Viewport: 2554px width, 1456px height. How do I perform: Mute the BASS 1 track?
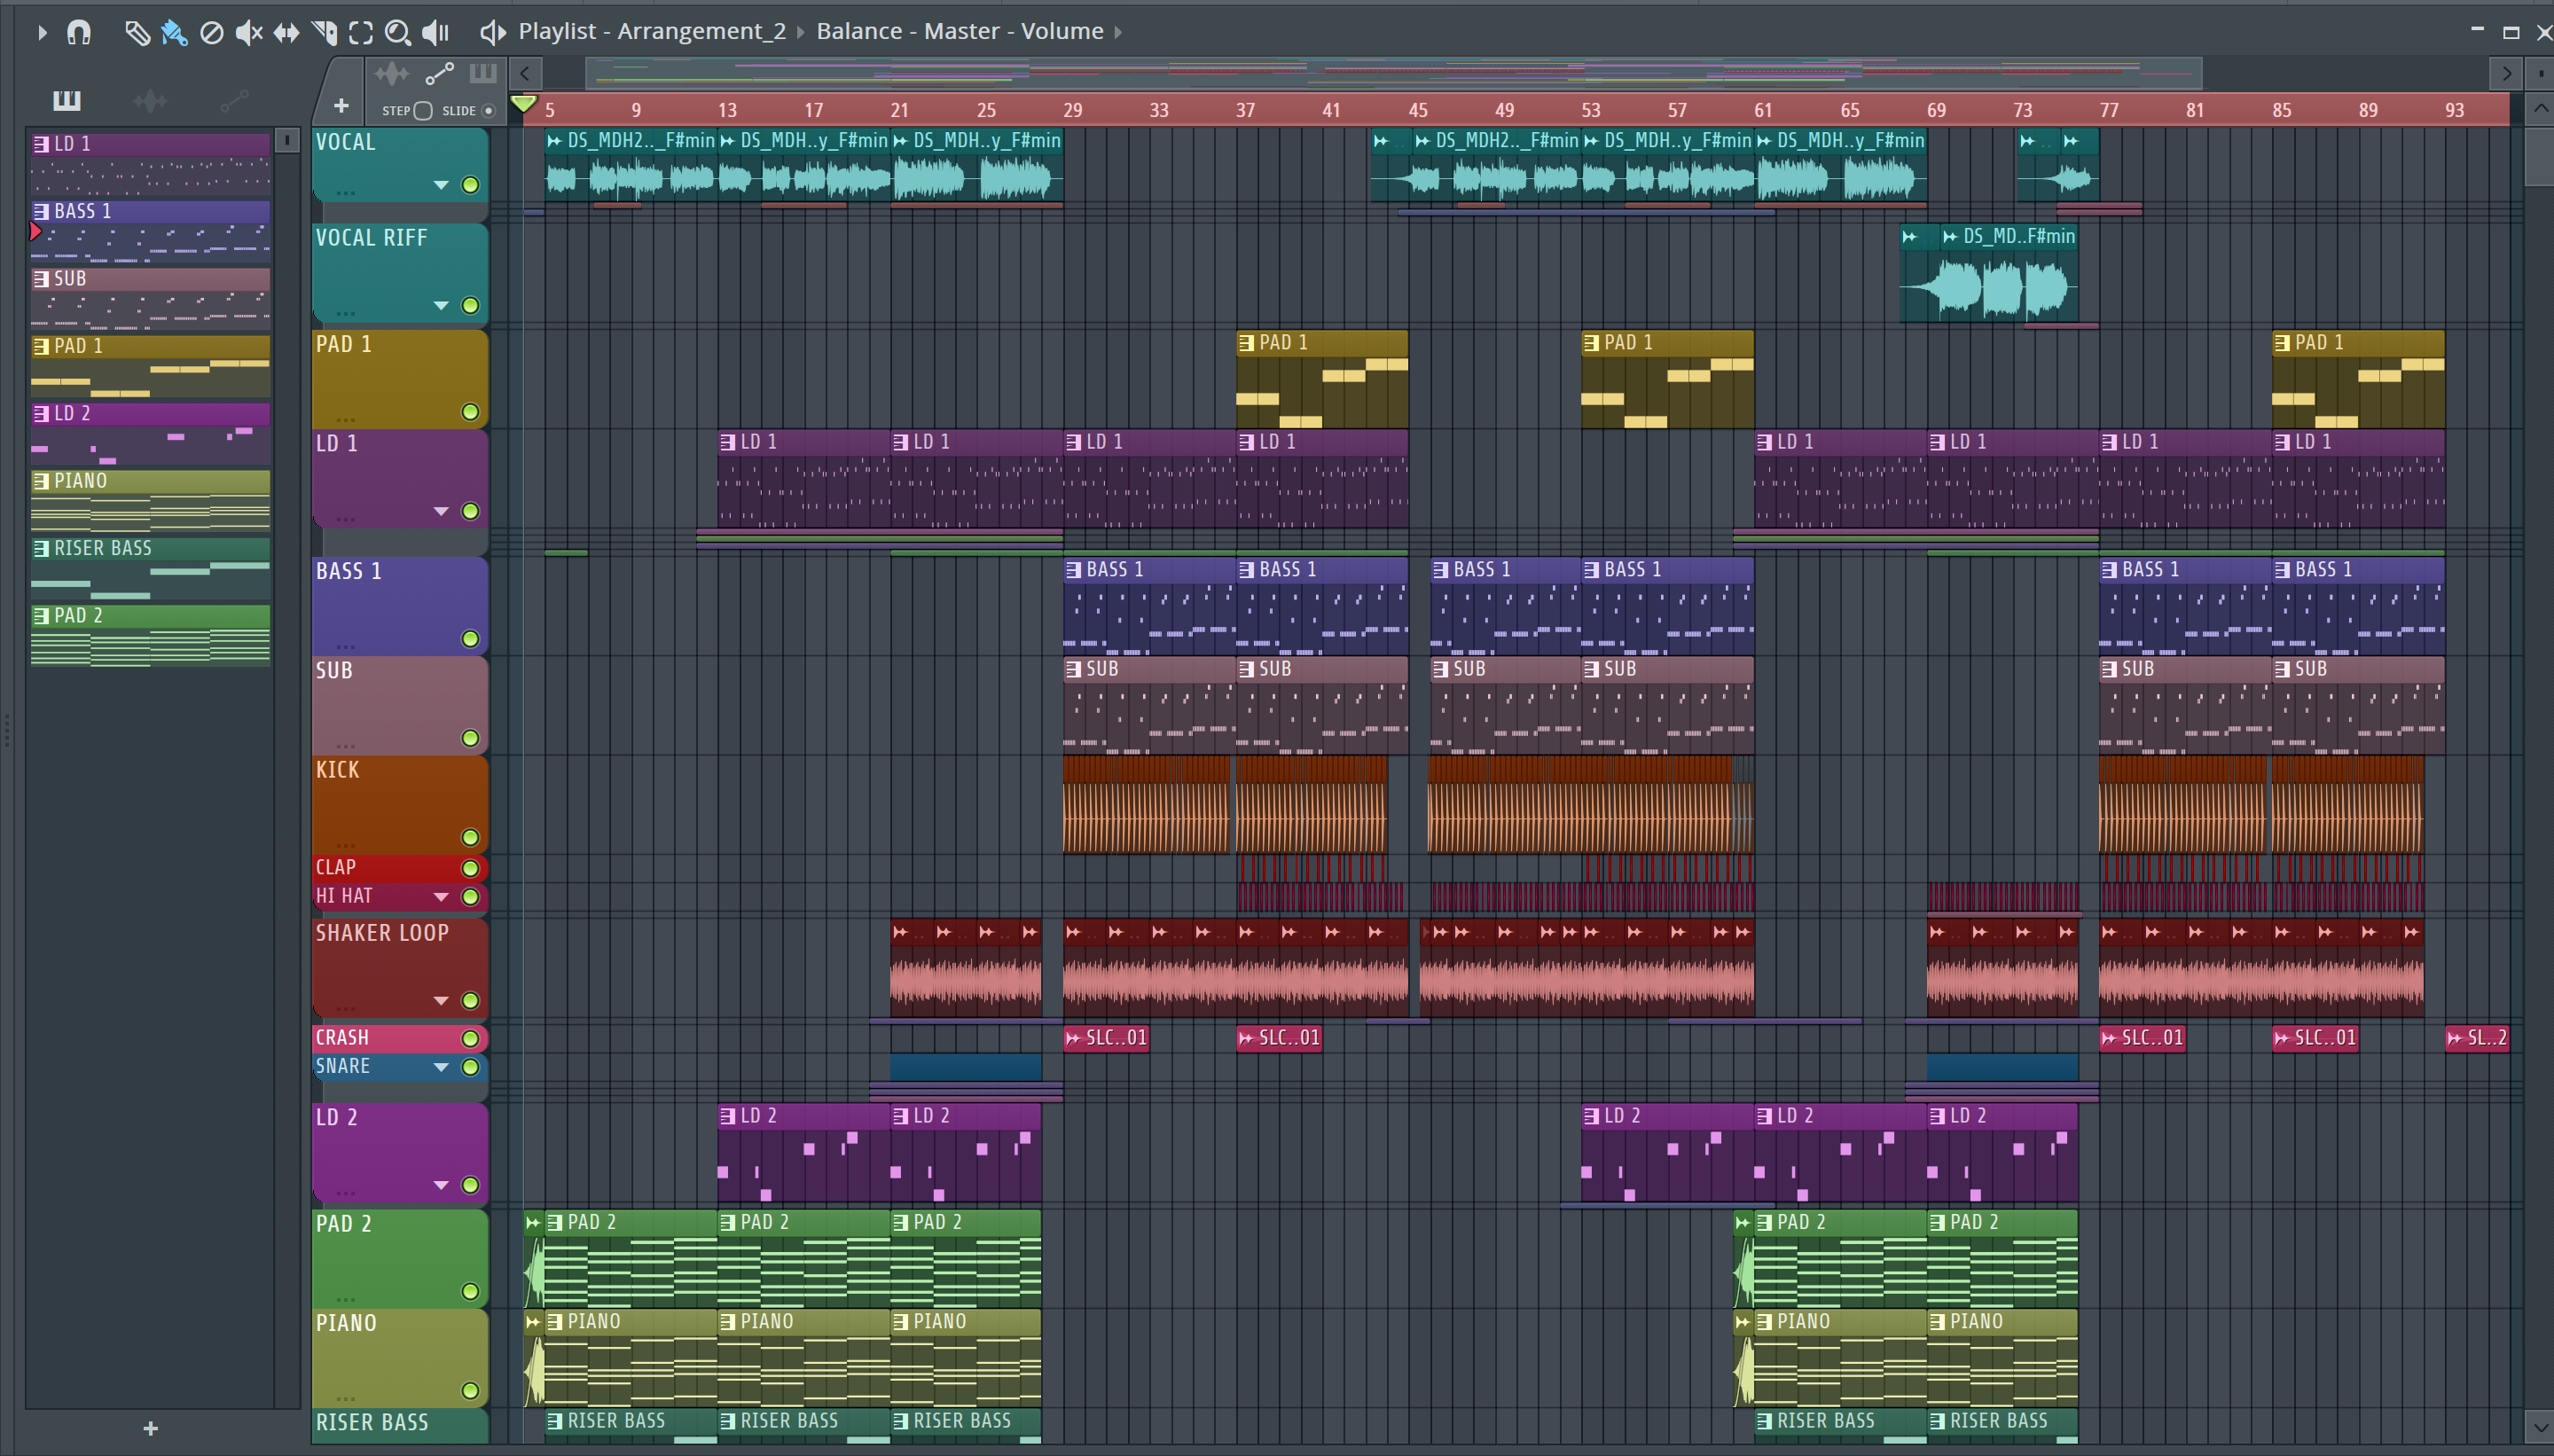(x=470, y=639)
